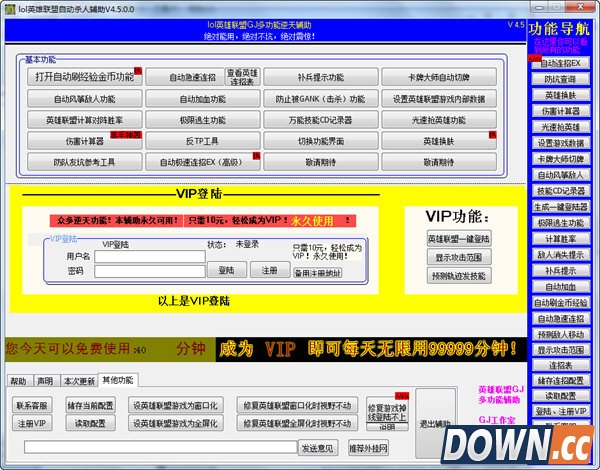Screen dimensions: 600x470
Task: Switch to the 帮助 tab
Action: [x=19, y=381]
